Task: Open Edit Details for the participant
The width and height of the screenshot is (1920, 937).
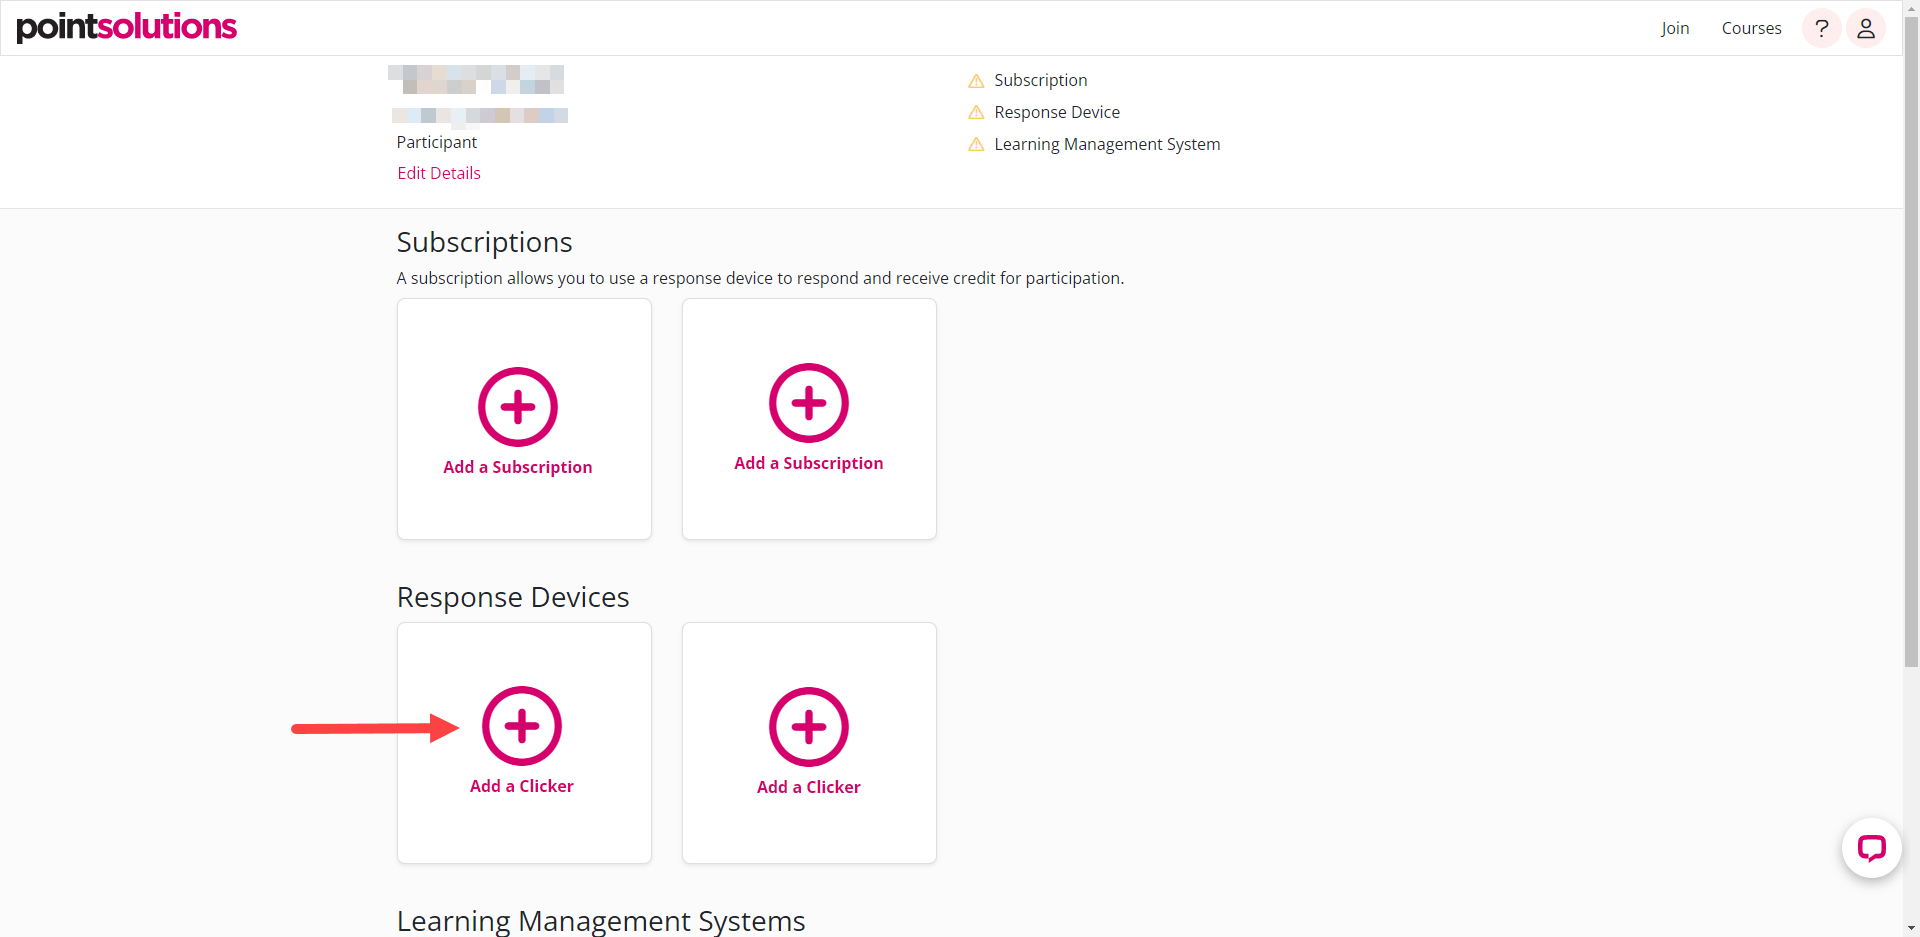Action: coord(438,172)
